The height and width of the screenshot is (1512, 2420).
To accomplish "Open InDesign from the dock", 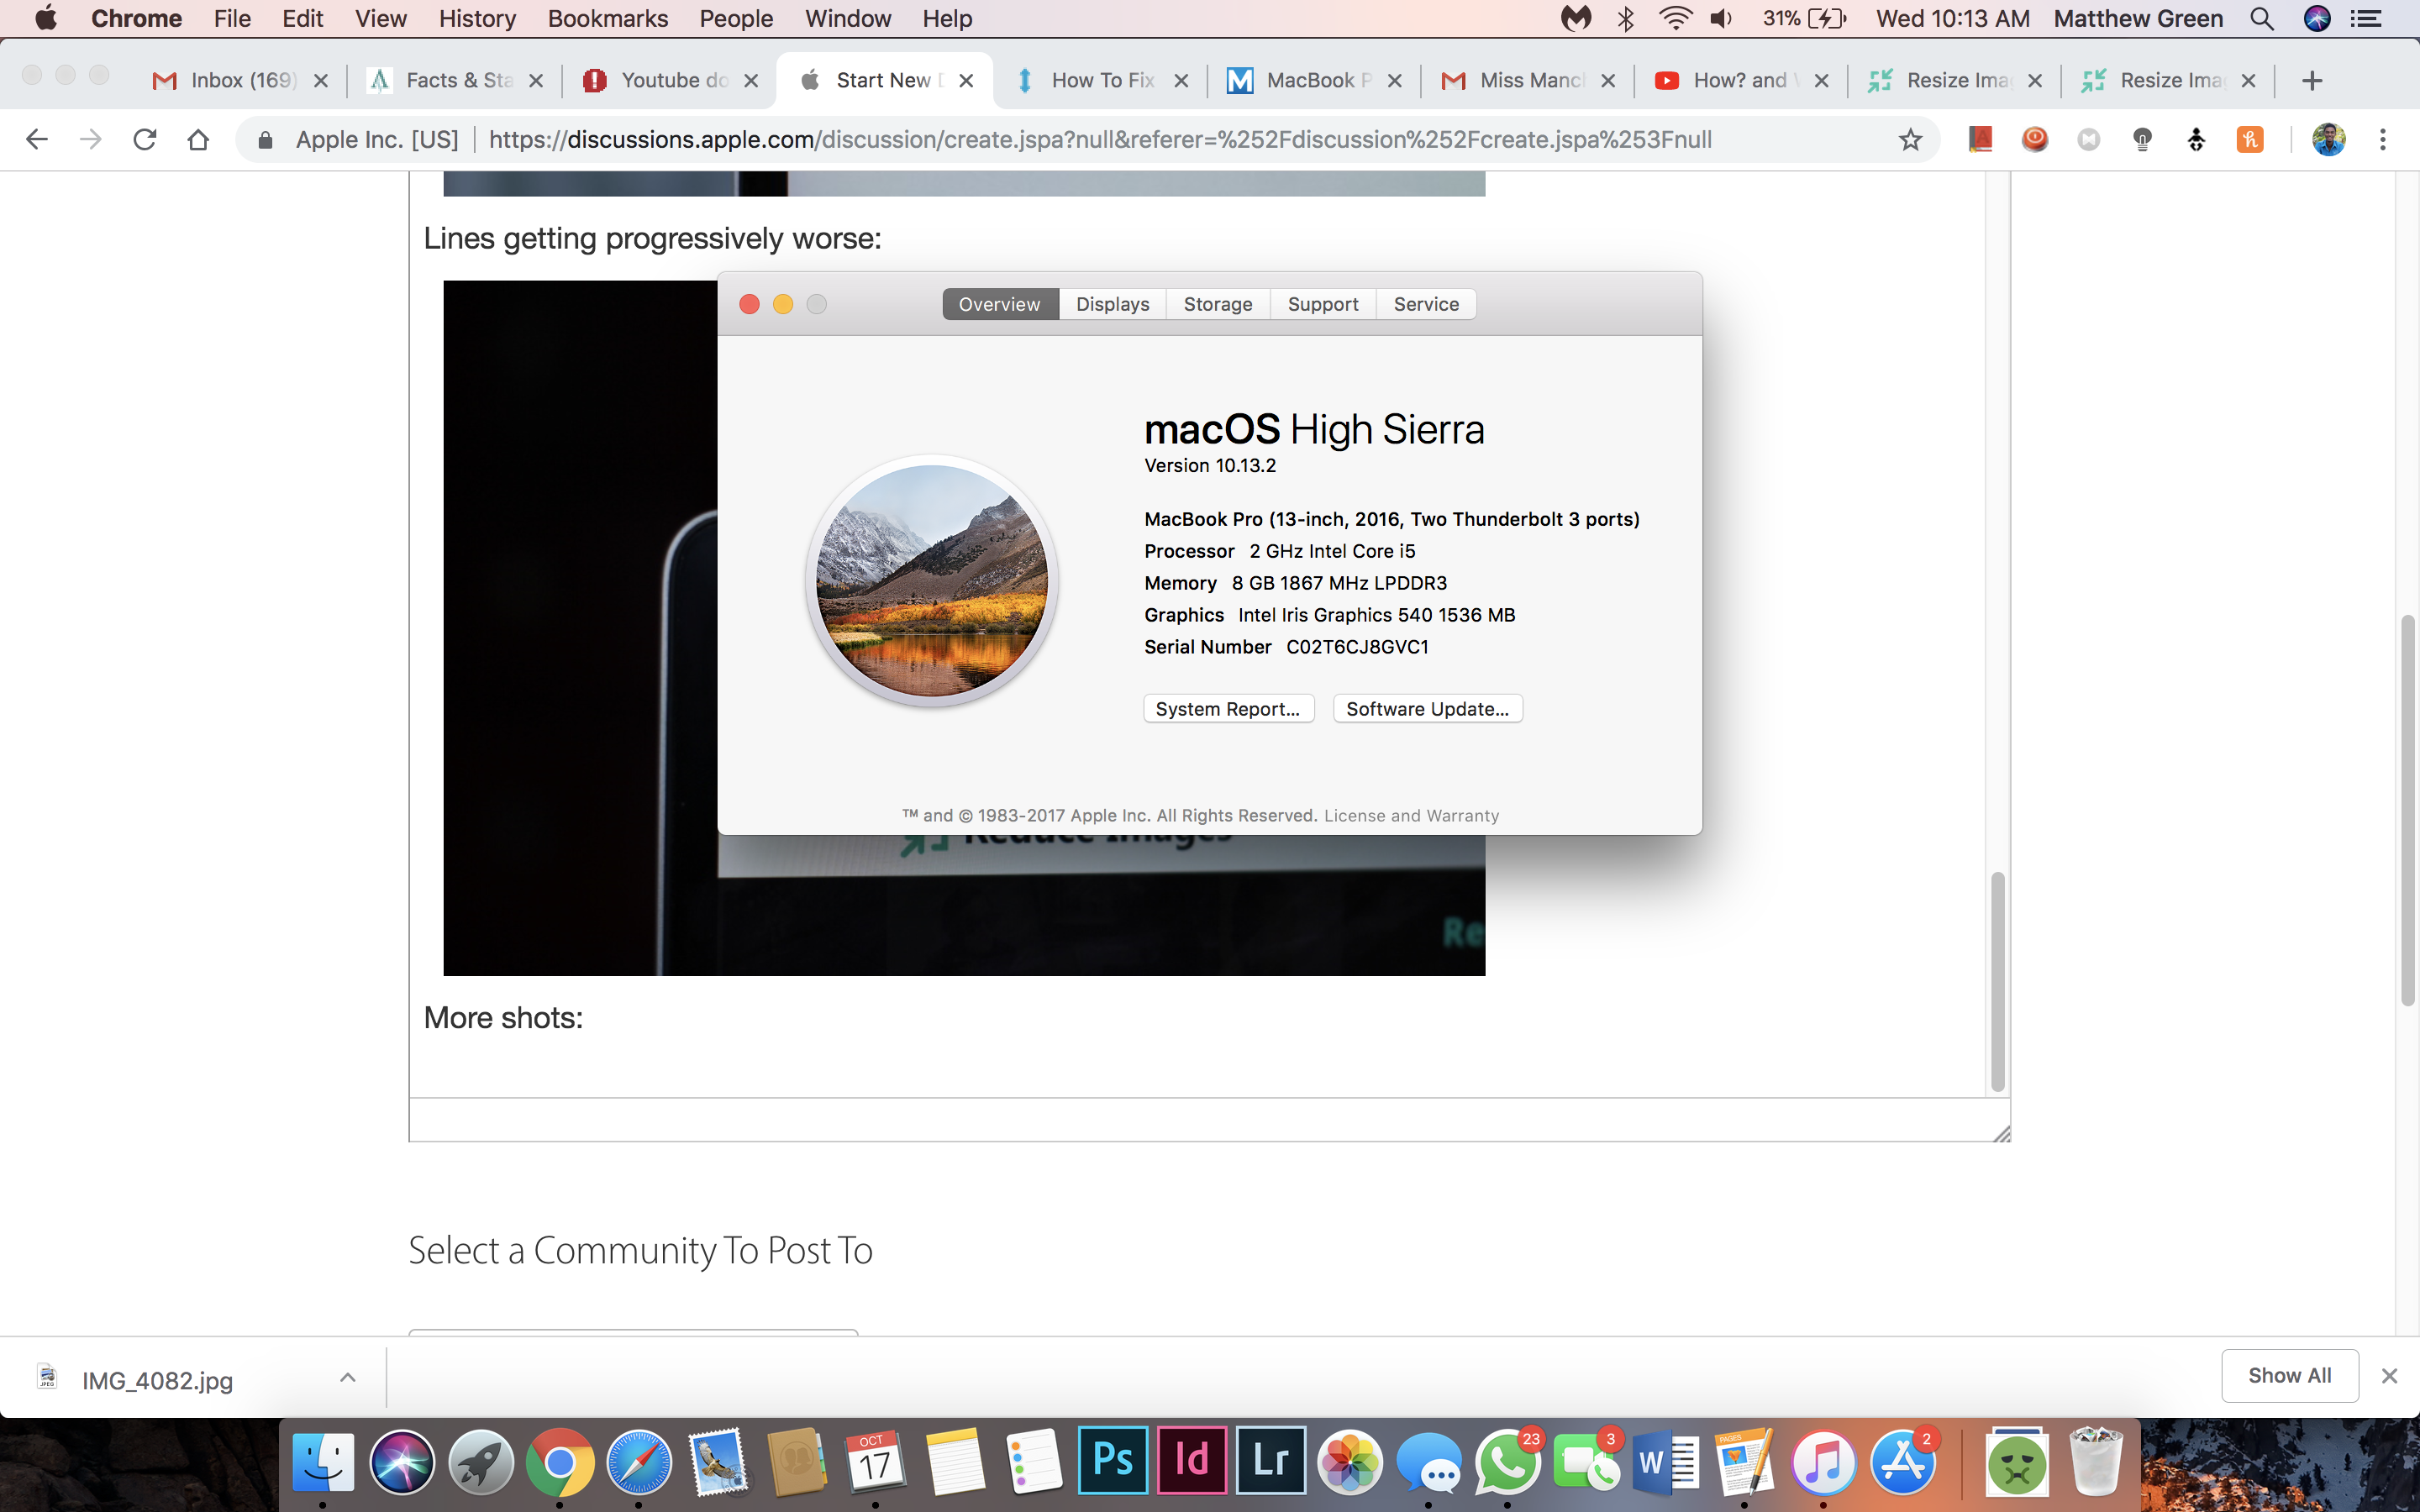I will point(1191,1460).
